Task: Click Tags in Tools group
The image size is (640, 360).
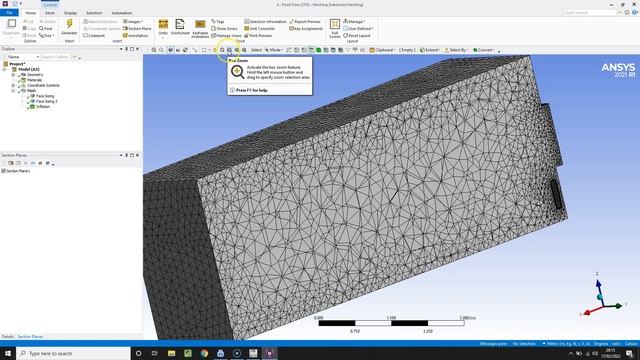Action: click(218, 21)
